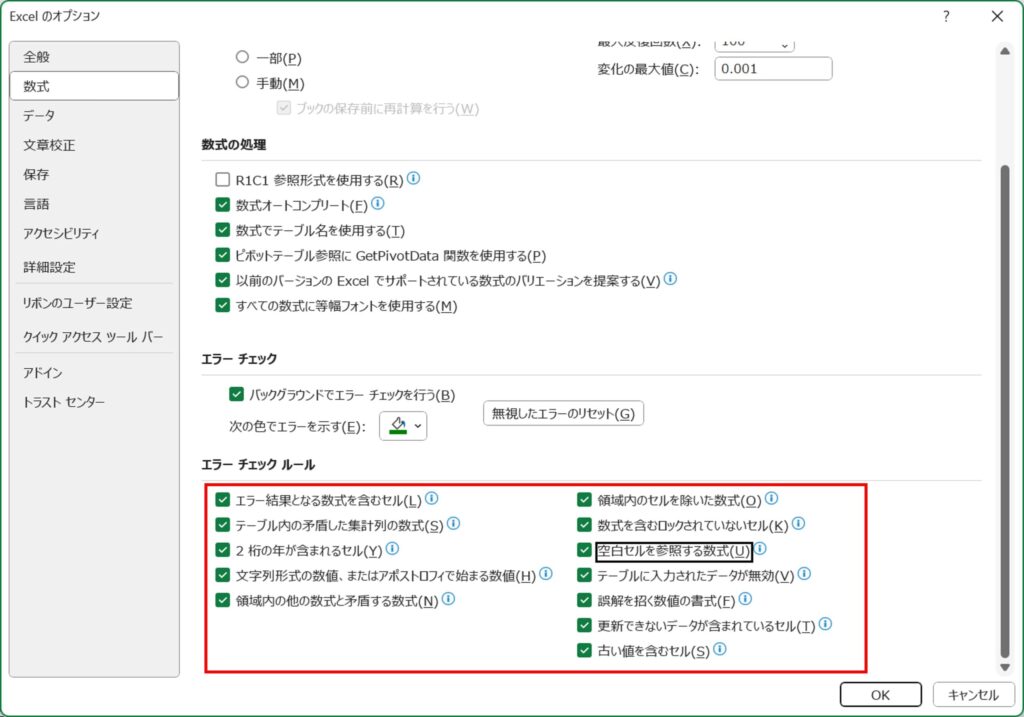Toggle GetPivotData 関数を使用する checkbox
The image size is (1024, 717).
pos(223,255)
